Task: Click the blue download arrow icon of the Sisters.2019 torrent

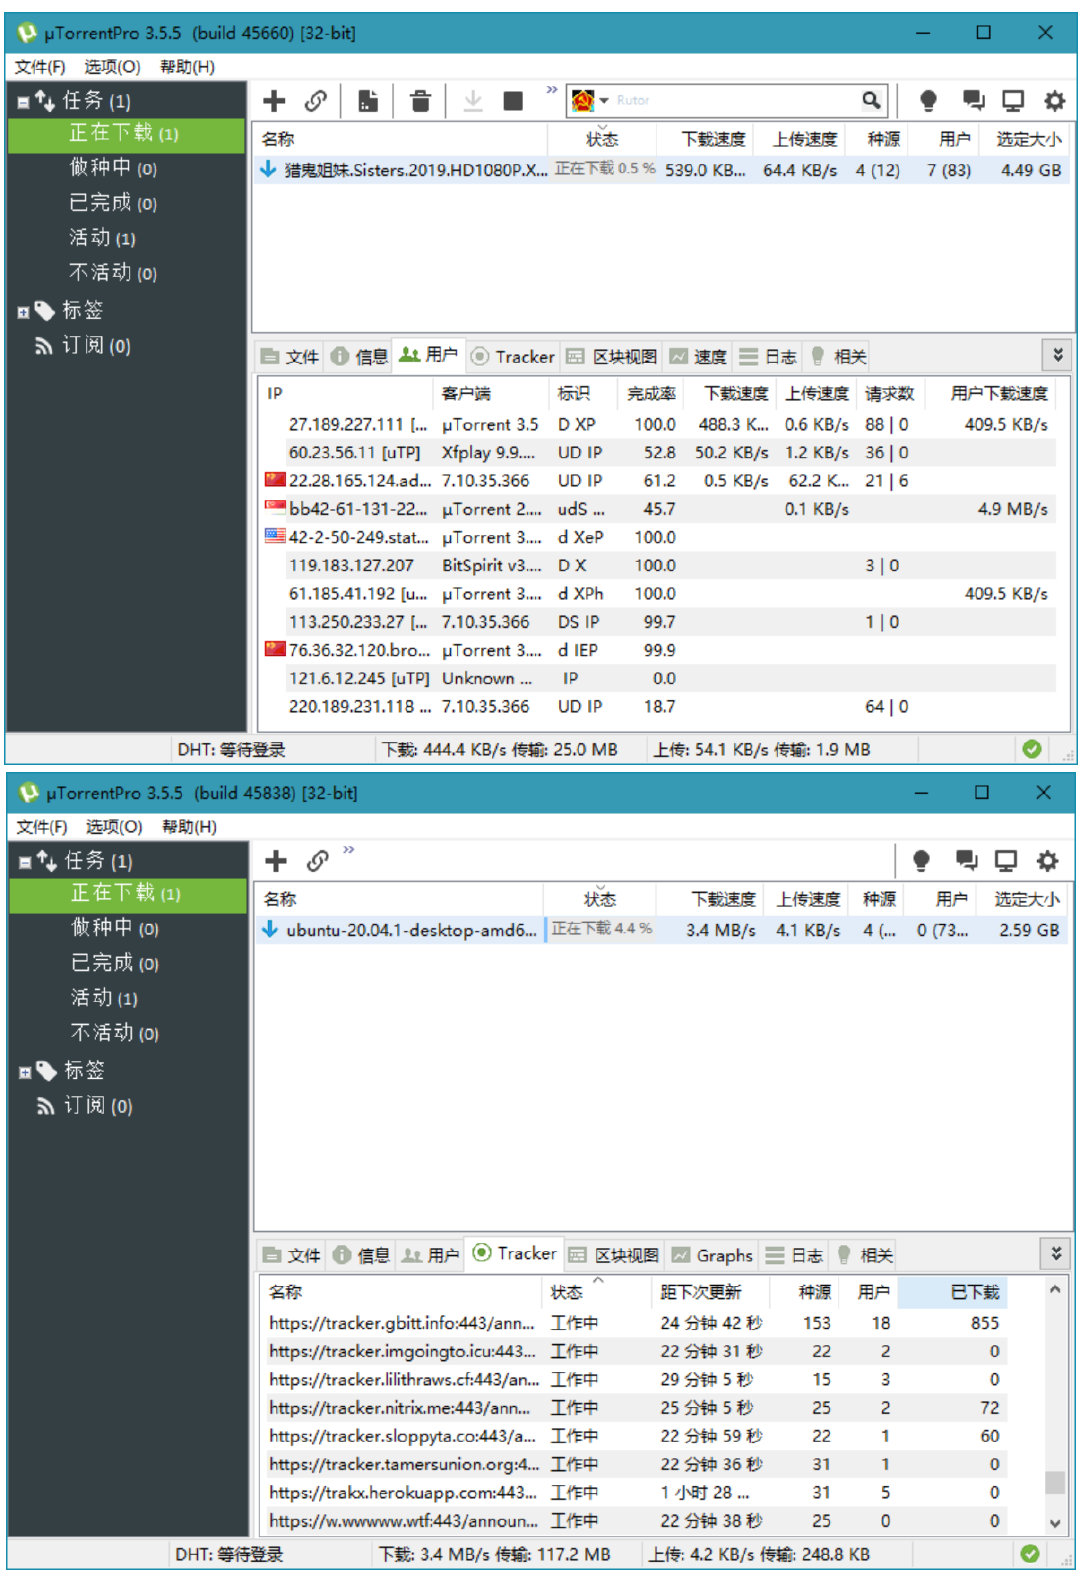Action: [x=268, y=170]
